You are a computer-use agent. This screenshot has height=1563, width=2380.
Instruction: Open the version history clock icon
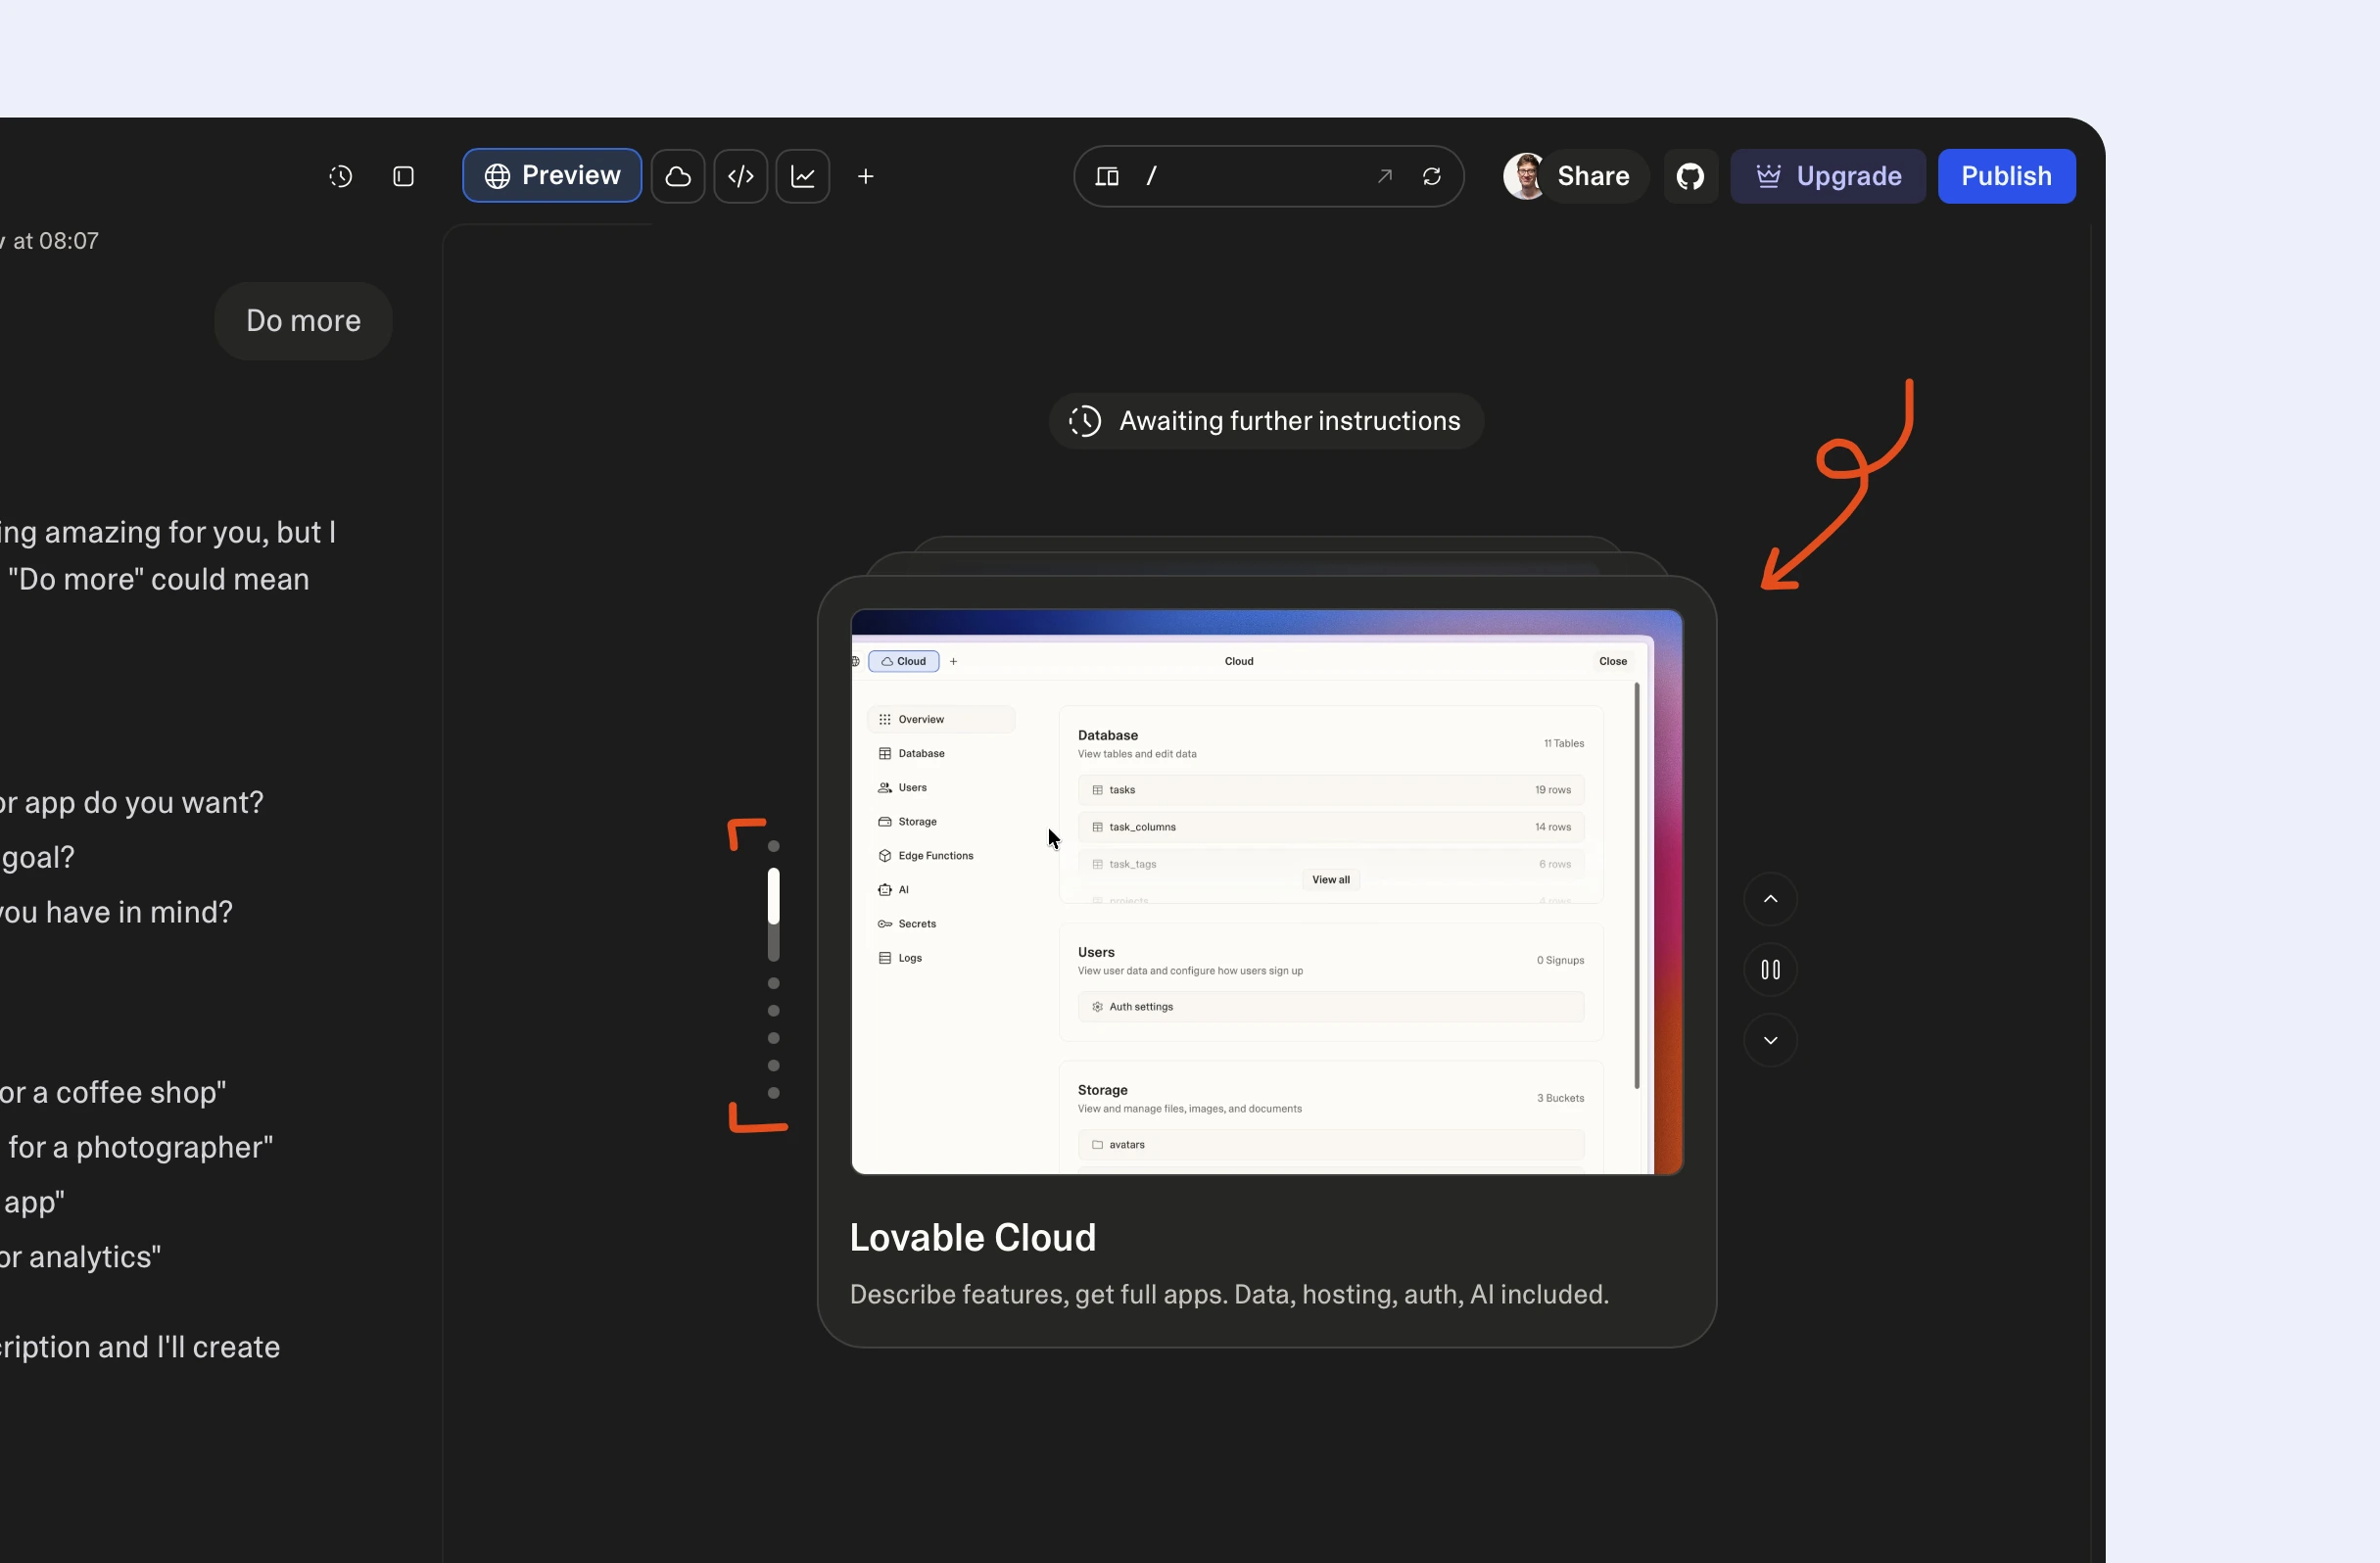coord(340,176)
